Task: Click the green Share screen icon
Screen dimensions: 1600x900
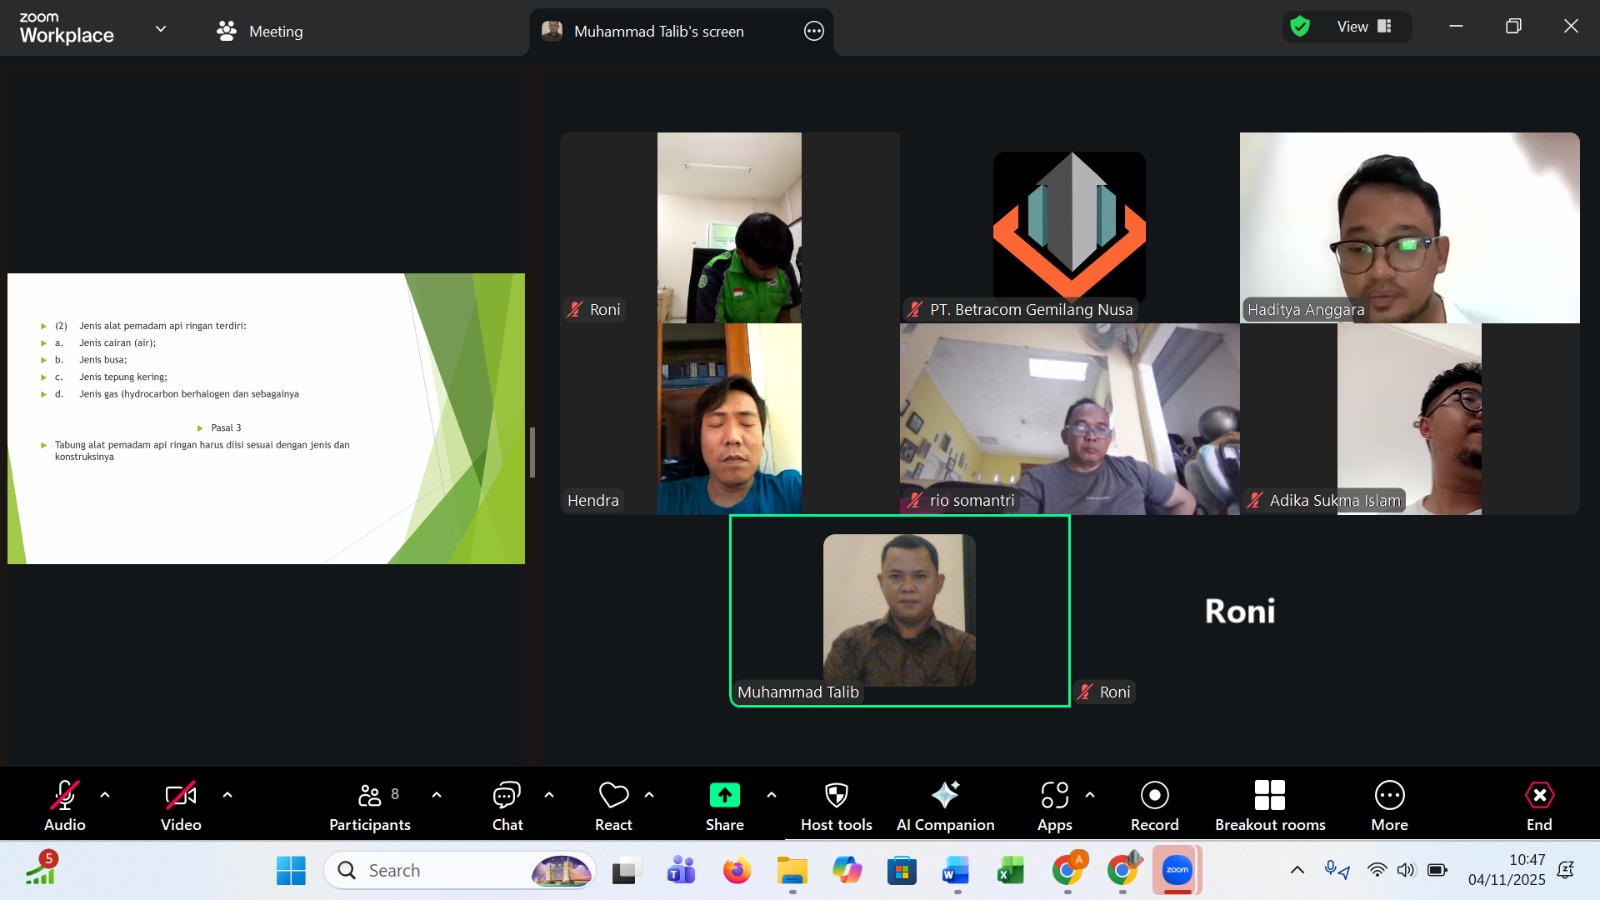Action: pyautogui.click(x=724, y=795)
